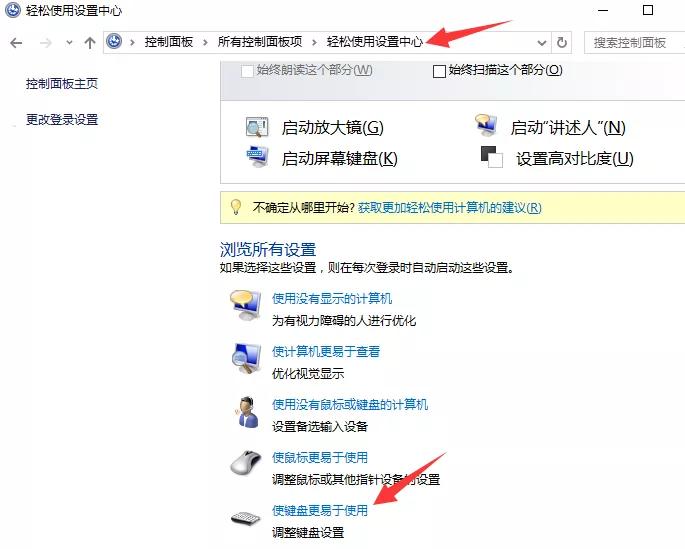Screen dimensions: 685x549
Task: Click the person icon for 使用没有鼠标或键盘的计算机
Action: (245, 411)
